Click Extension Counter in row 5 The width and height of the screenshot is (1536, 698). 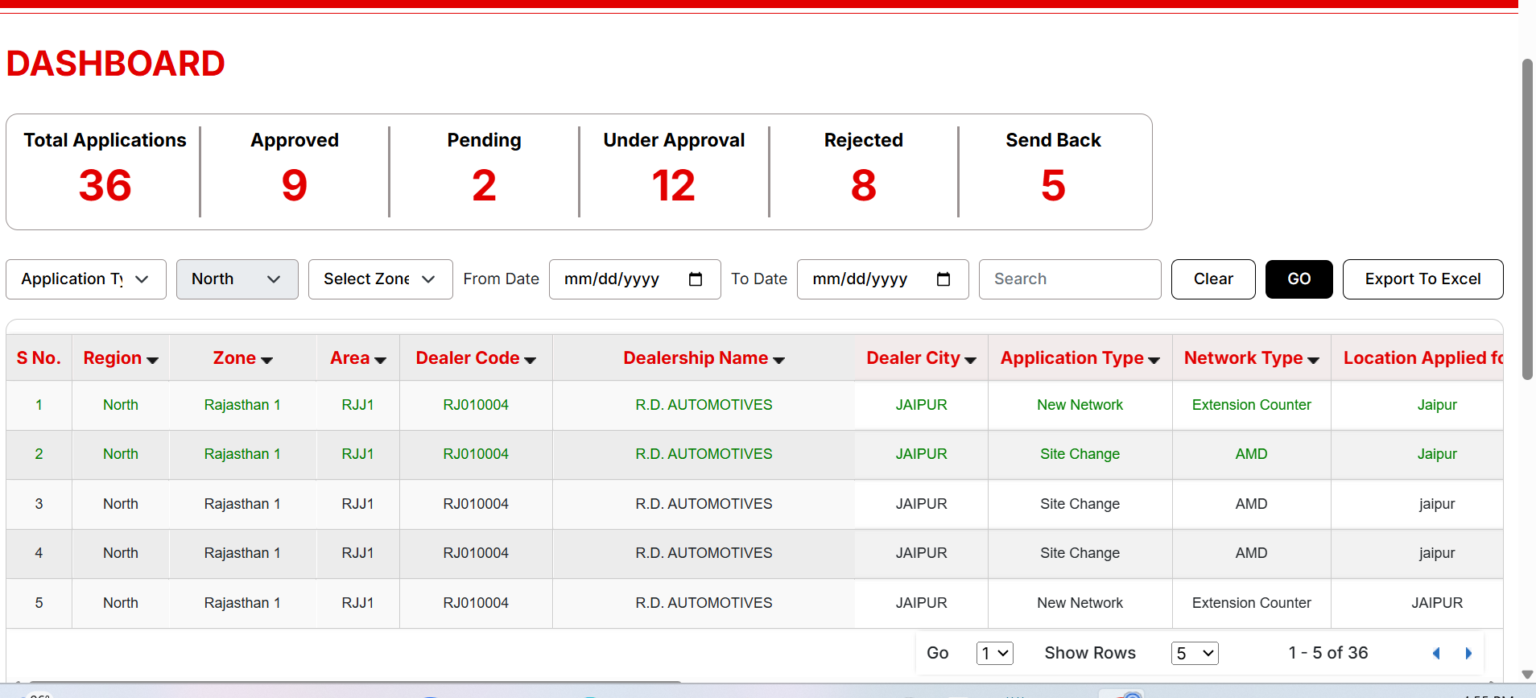1251,603
